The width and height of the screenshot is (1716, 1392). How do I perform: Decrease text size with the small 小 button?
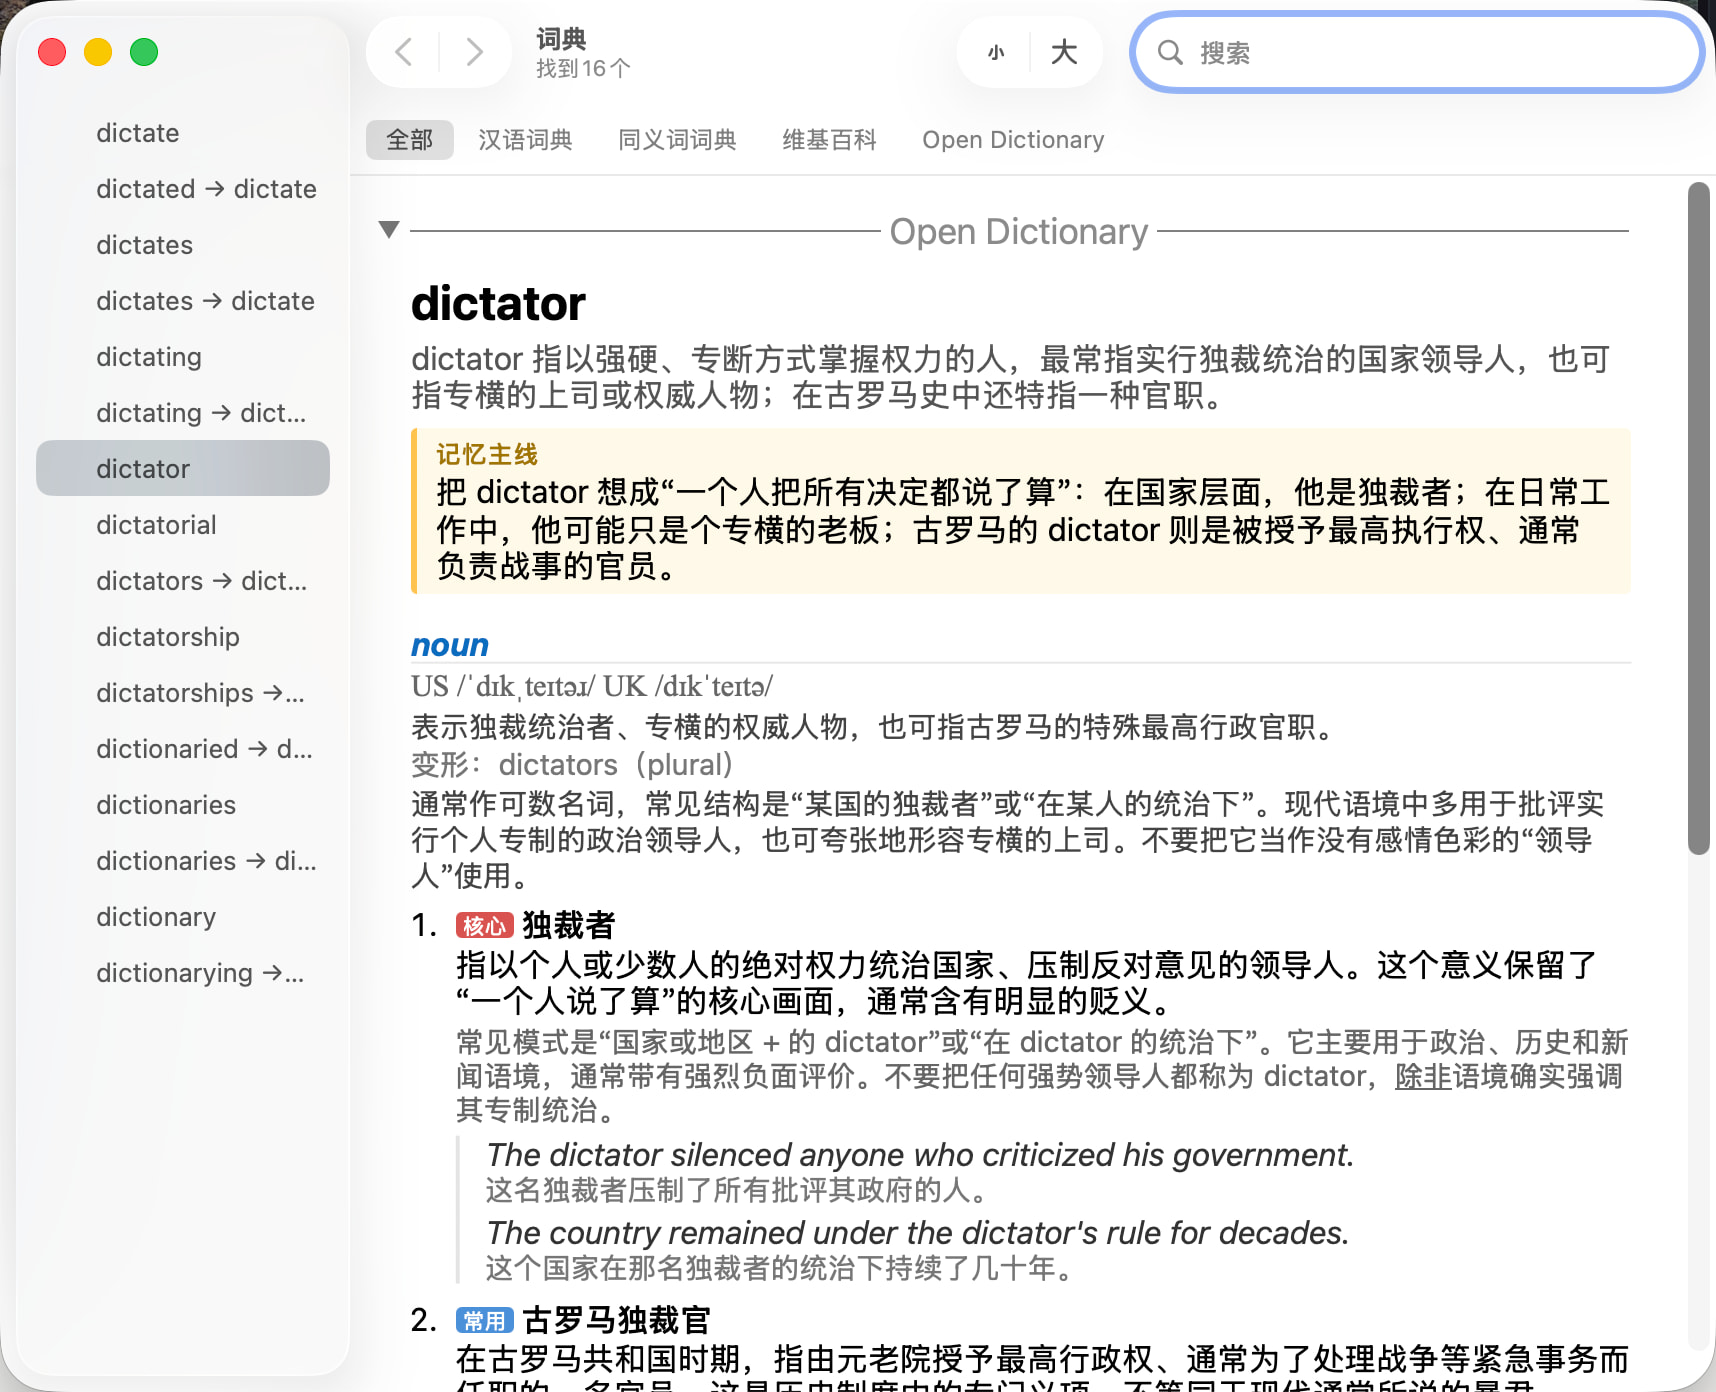tap(996, 52)
